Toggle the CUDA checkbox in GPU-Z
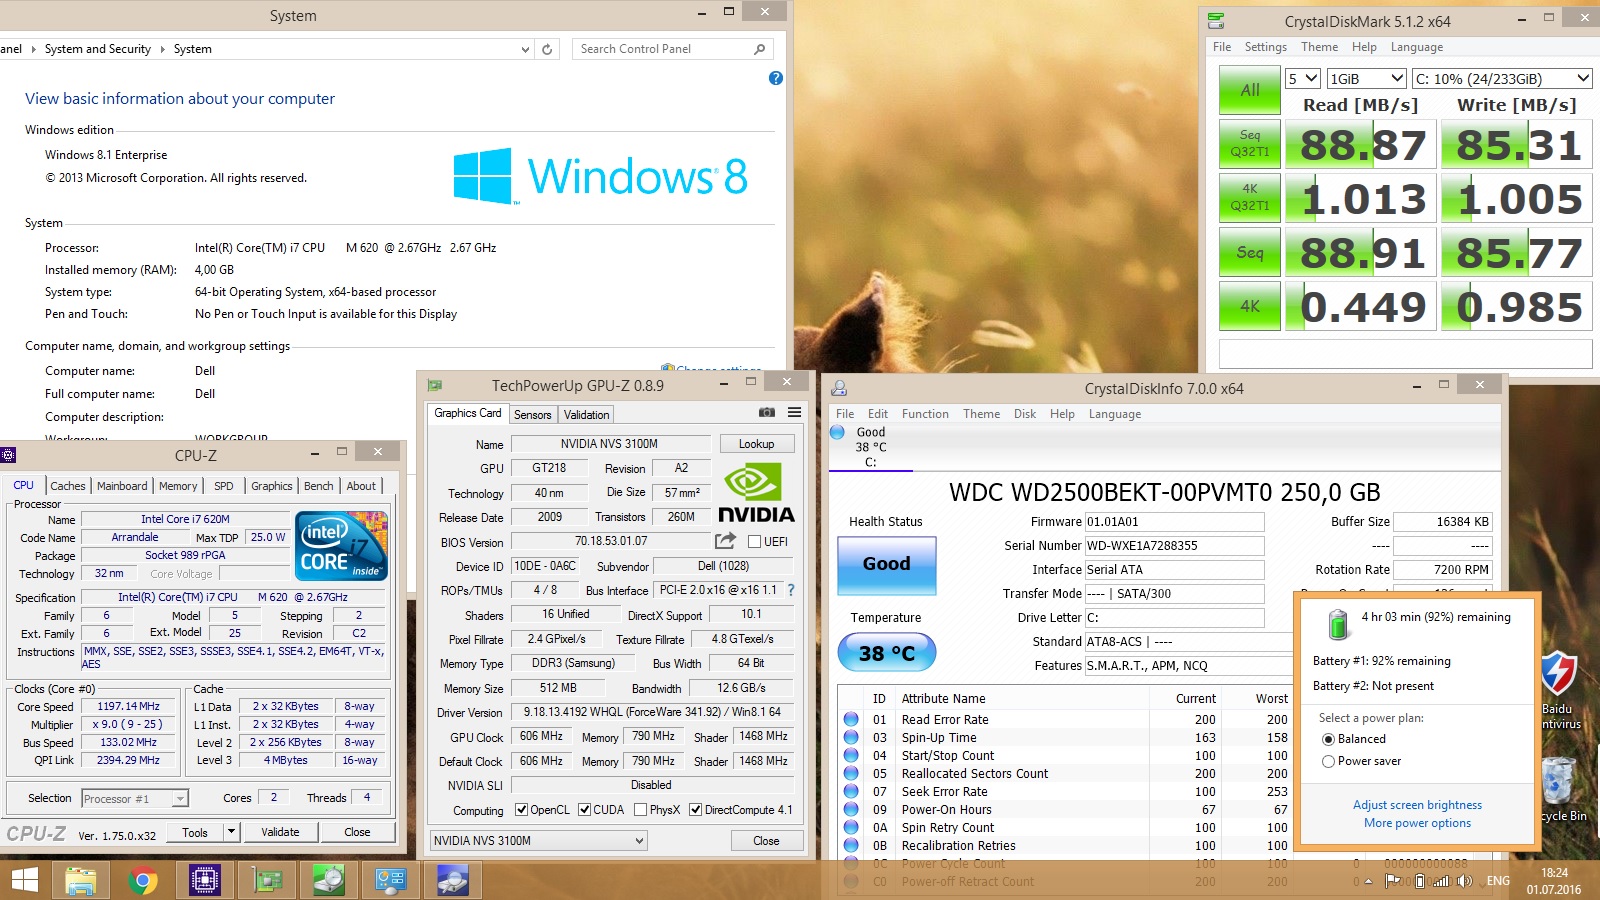 point(584,810)
